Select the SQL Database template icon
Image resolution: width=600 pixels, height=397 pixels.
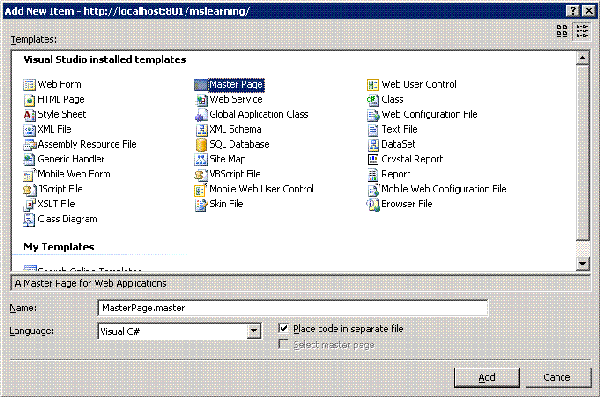pyautogui.click(x=201, y=145)
